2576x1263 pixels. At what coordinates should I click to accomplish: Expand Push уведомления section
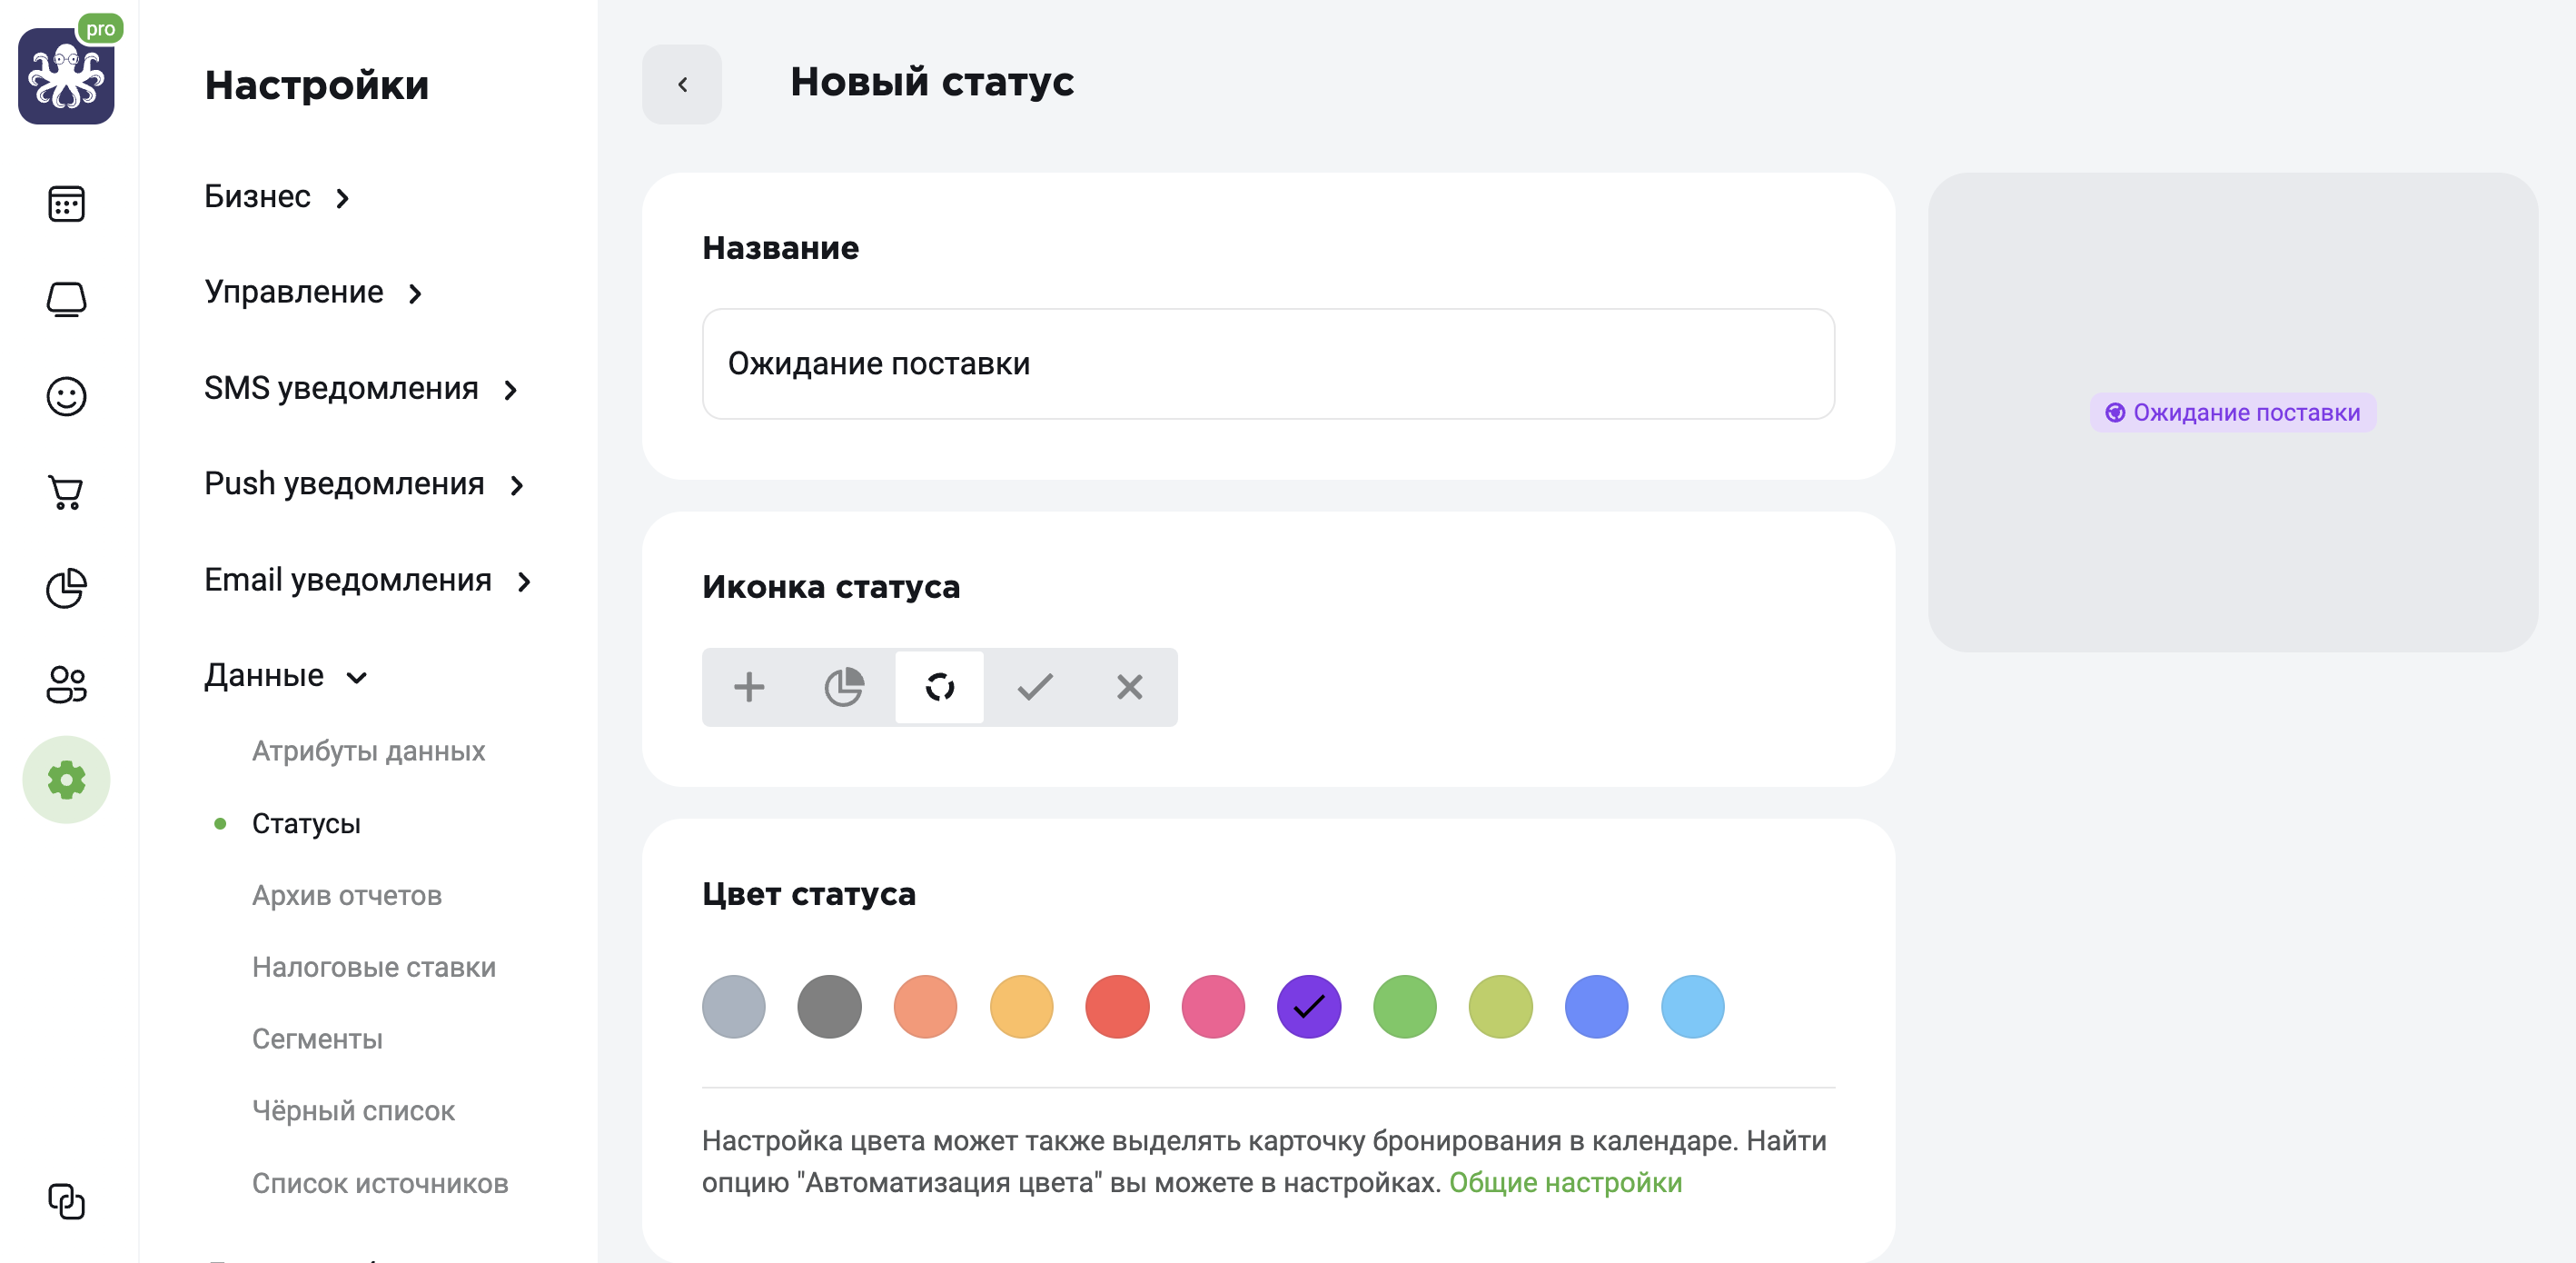tap(364, 484)
